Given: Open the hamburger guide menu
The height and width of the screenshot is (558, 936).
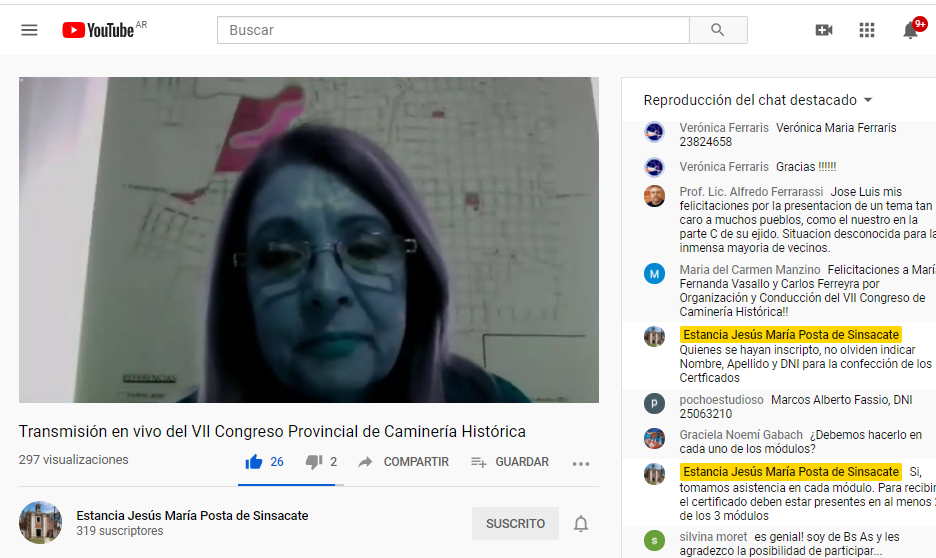Looking at the screenshot, I should coord(29,30).
